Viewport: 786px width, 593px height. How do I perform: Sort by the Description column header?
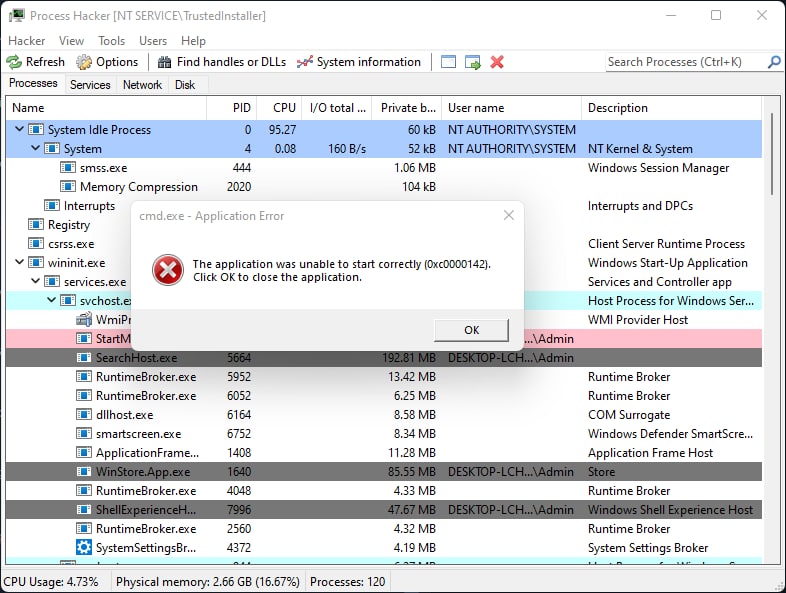point(671,108)
